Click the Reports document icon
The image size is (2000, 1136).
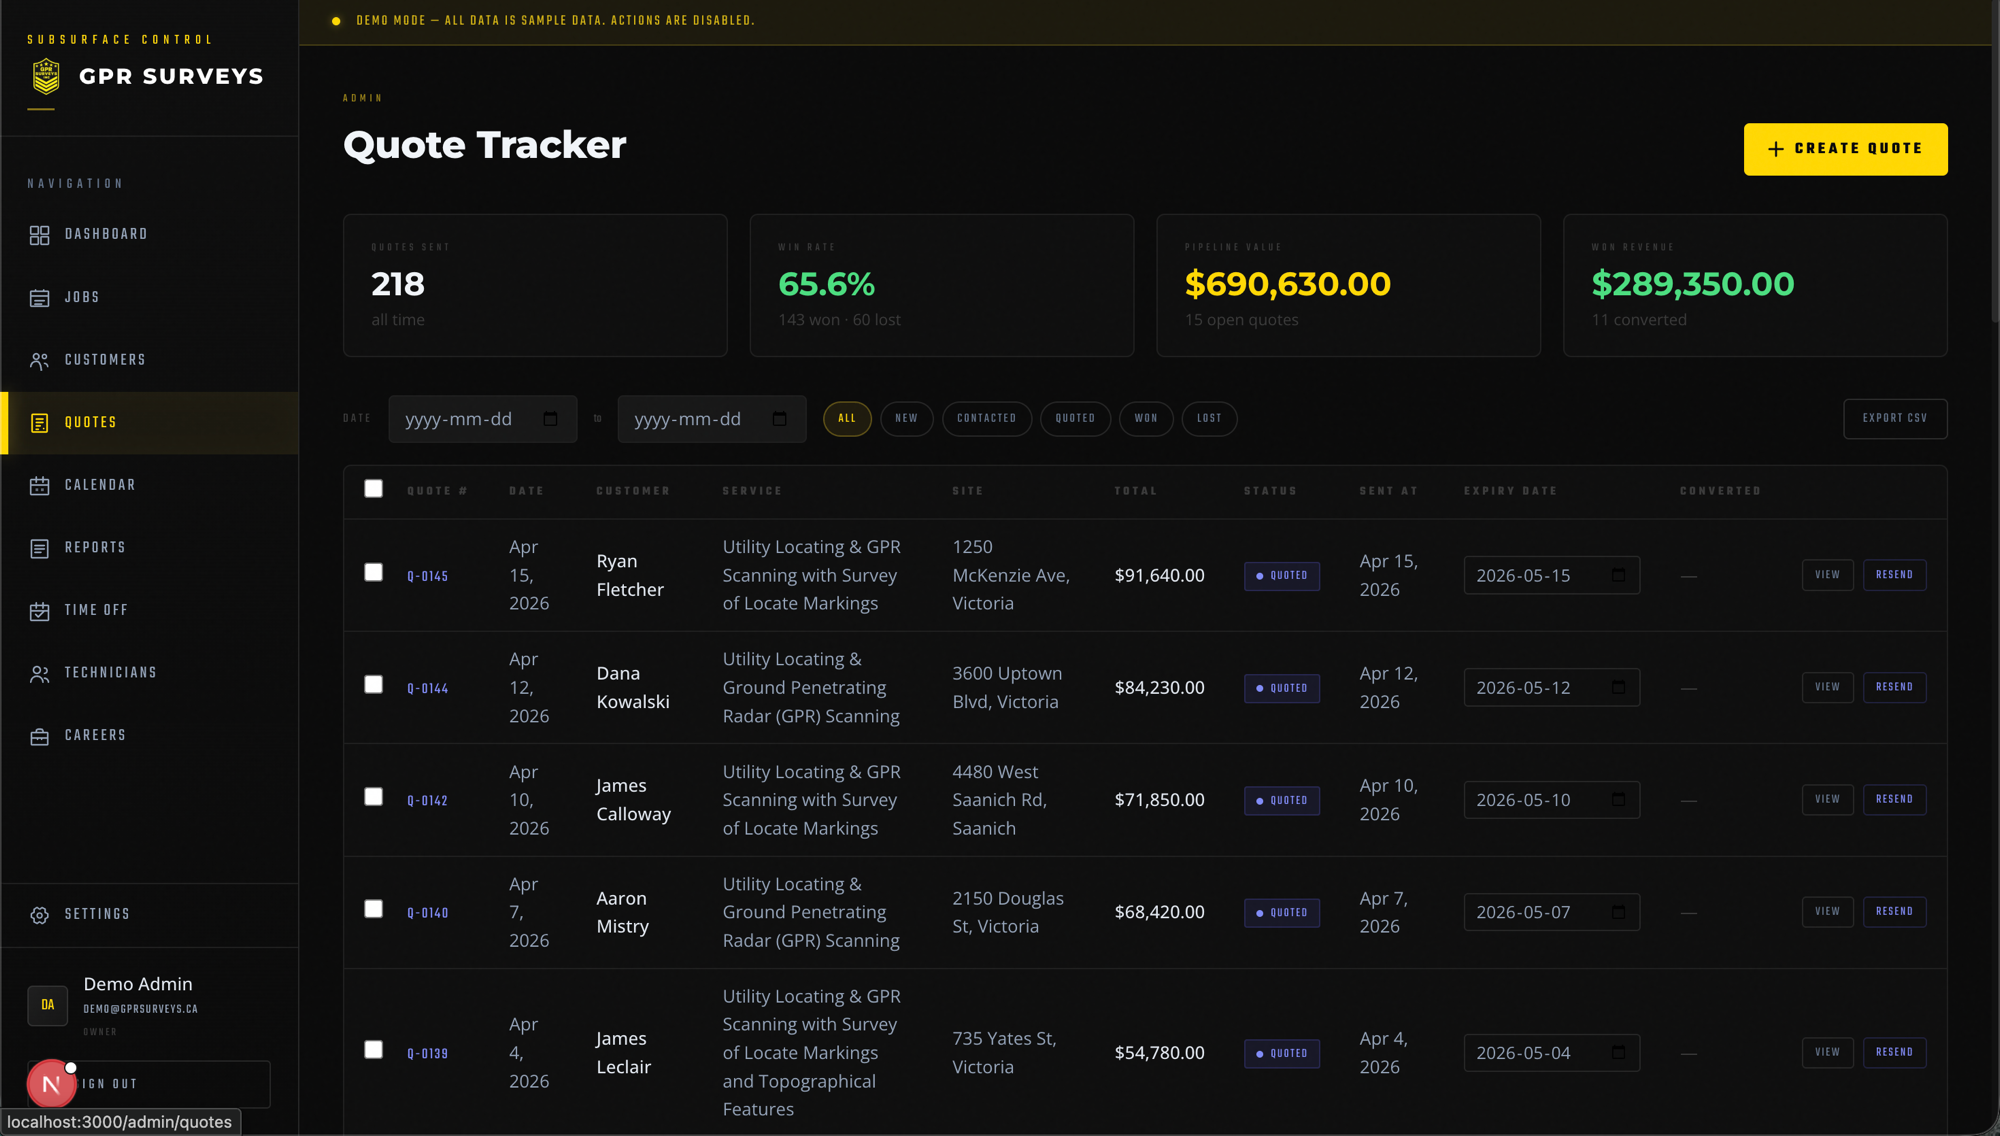pos(39,548)
